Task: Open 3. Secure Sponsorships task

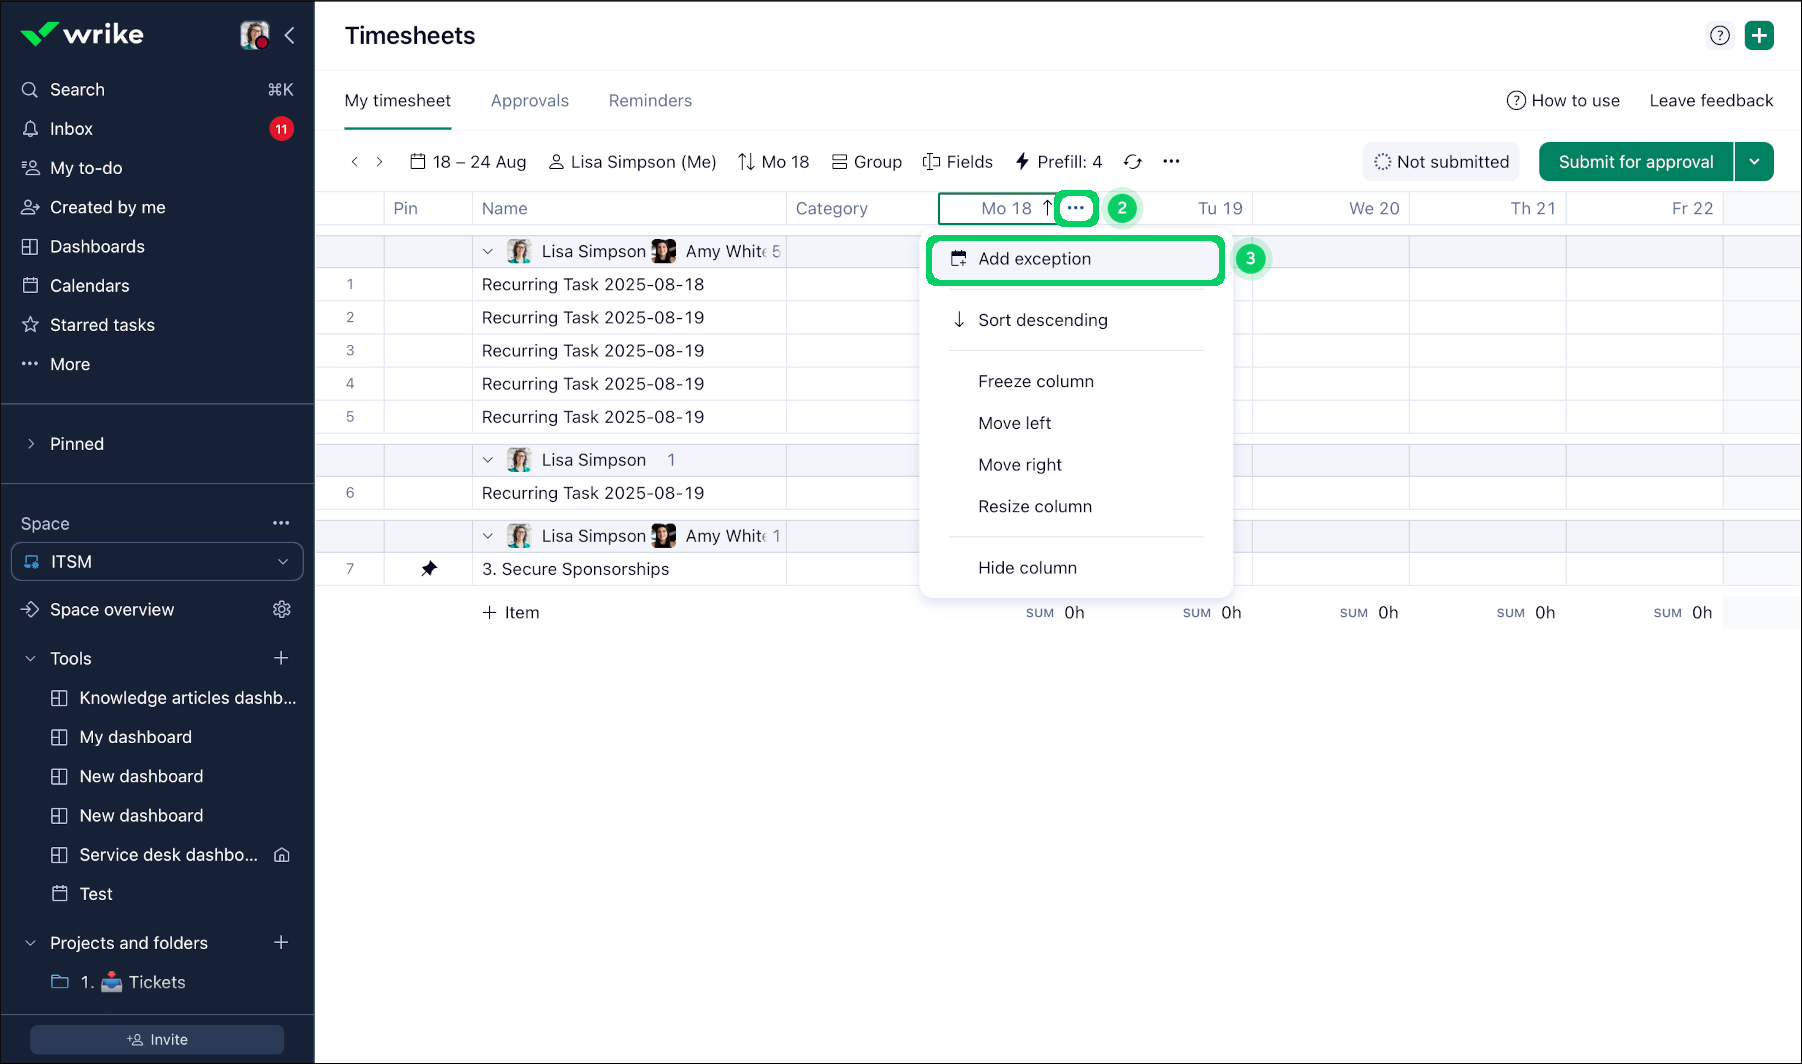Action: [x=576, y=569]
